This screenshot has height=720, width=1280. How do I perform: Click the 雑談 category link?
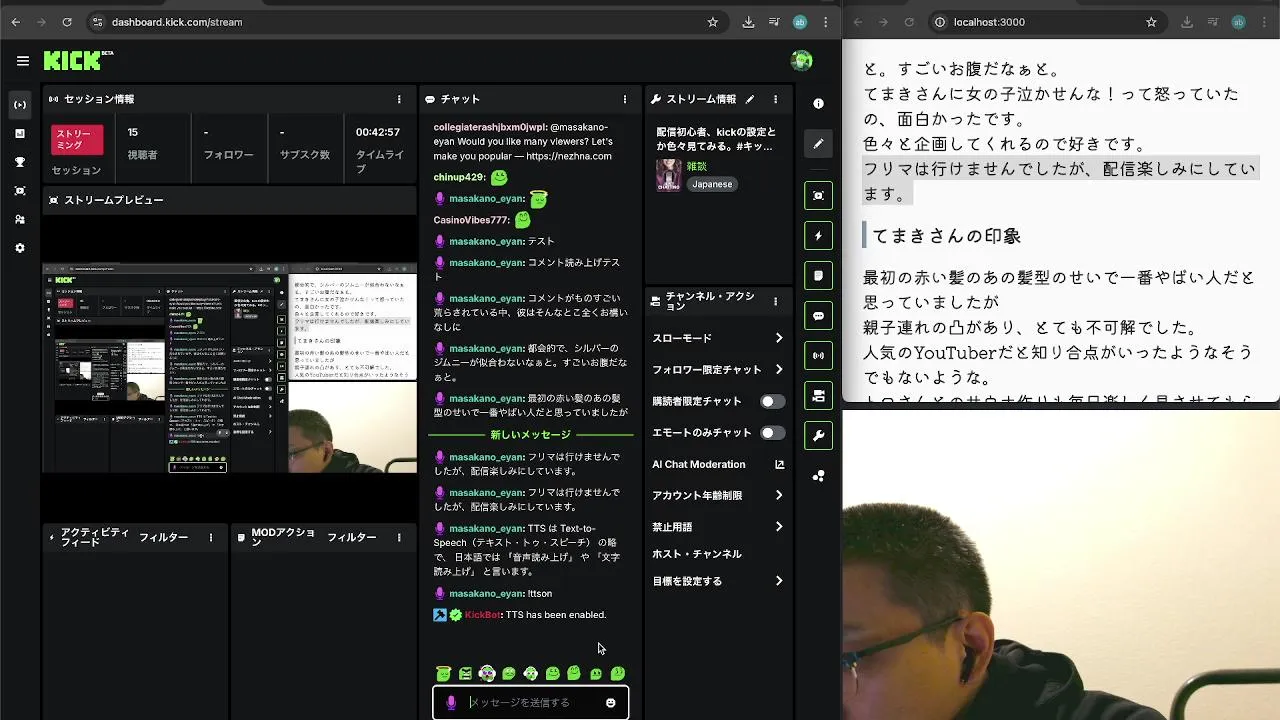696,166
